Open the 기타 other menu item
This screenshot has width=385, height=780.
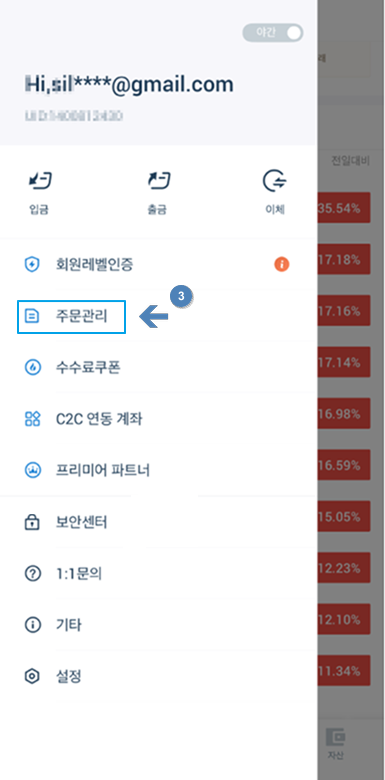click(158, 625)
